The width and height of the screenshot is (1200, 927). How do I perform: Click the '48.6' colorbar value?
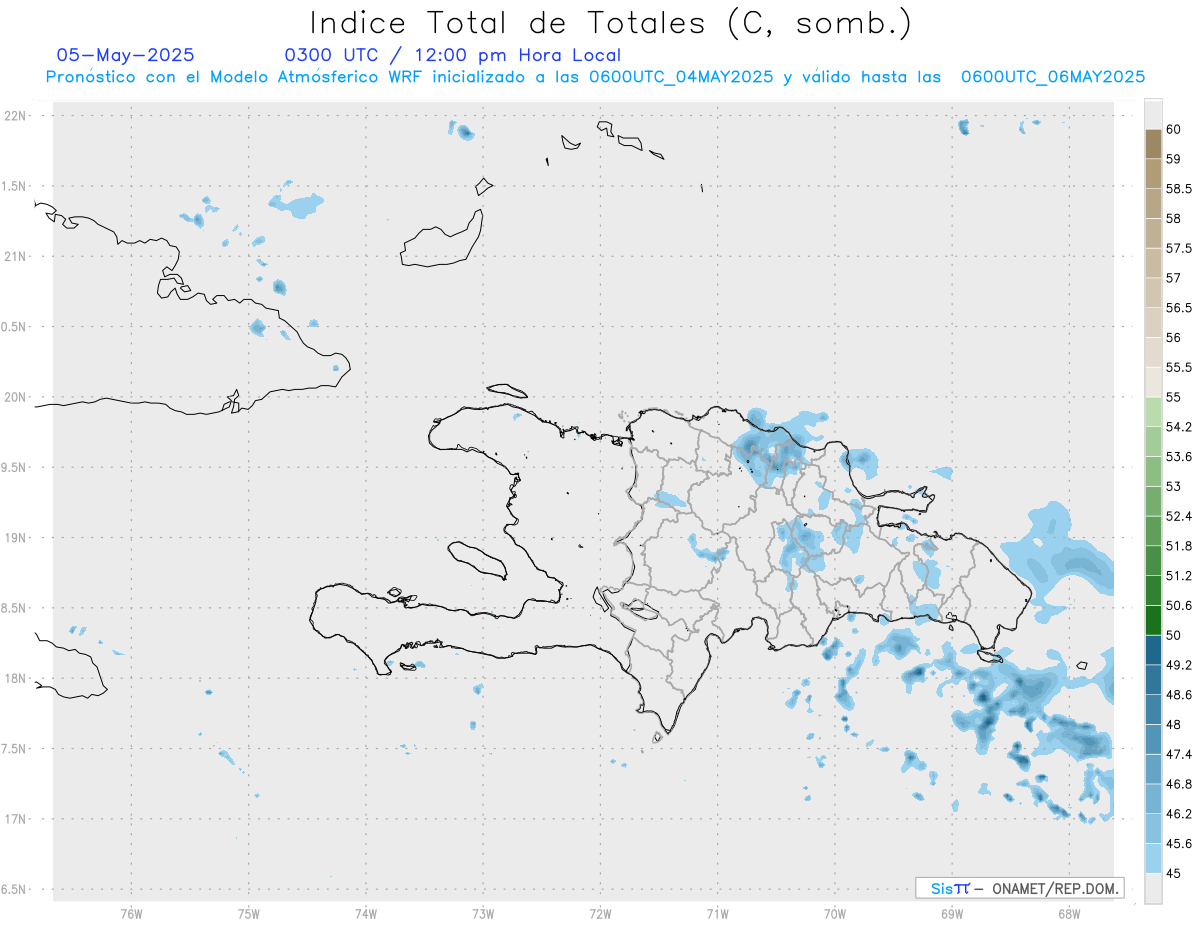pos(1179,694)
